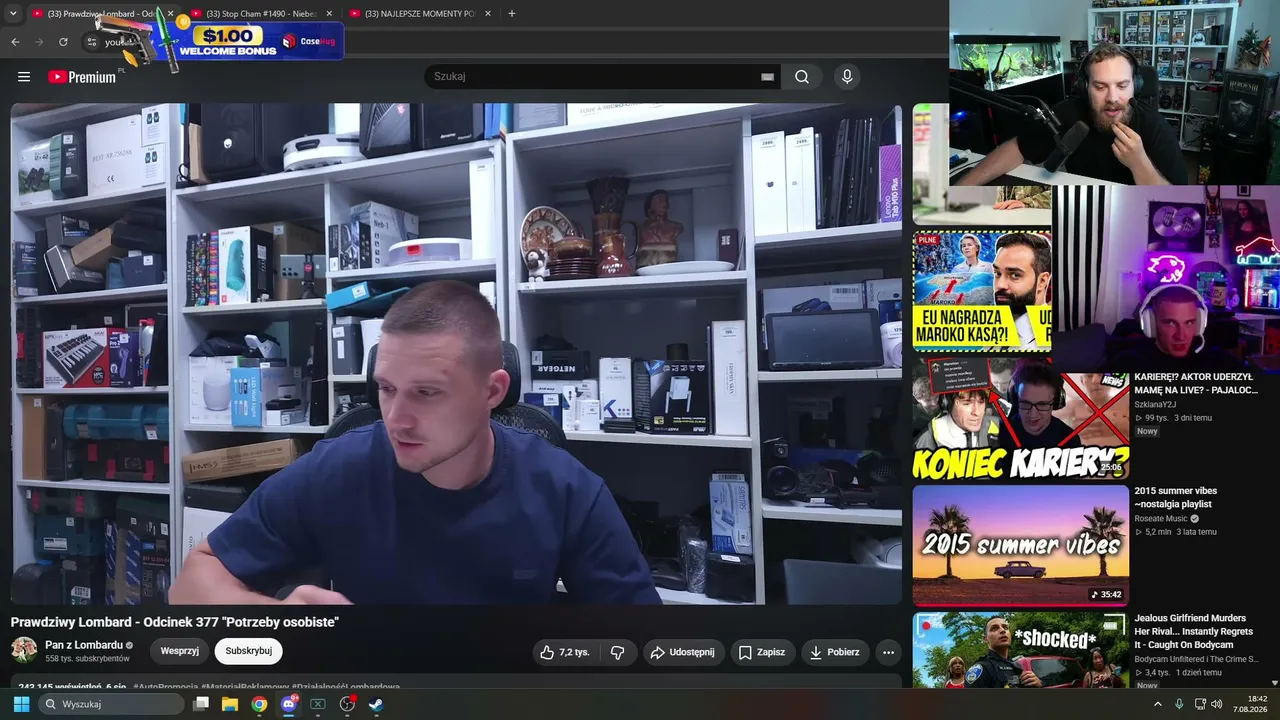Click #AutoPromocja hashtag in description

165,687
